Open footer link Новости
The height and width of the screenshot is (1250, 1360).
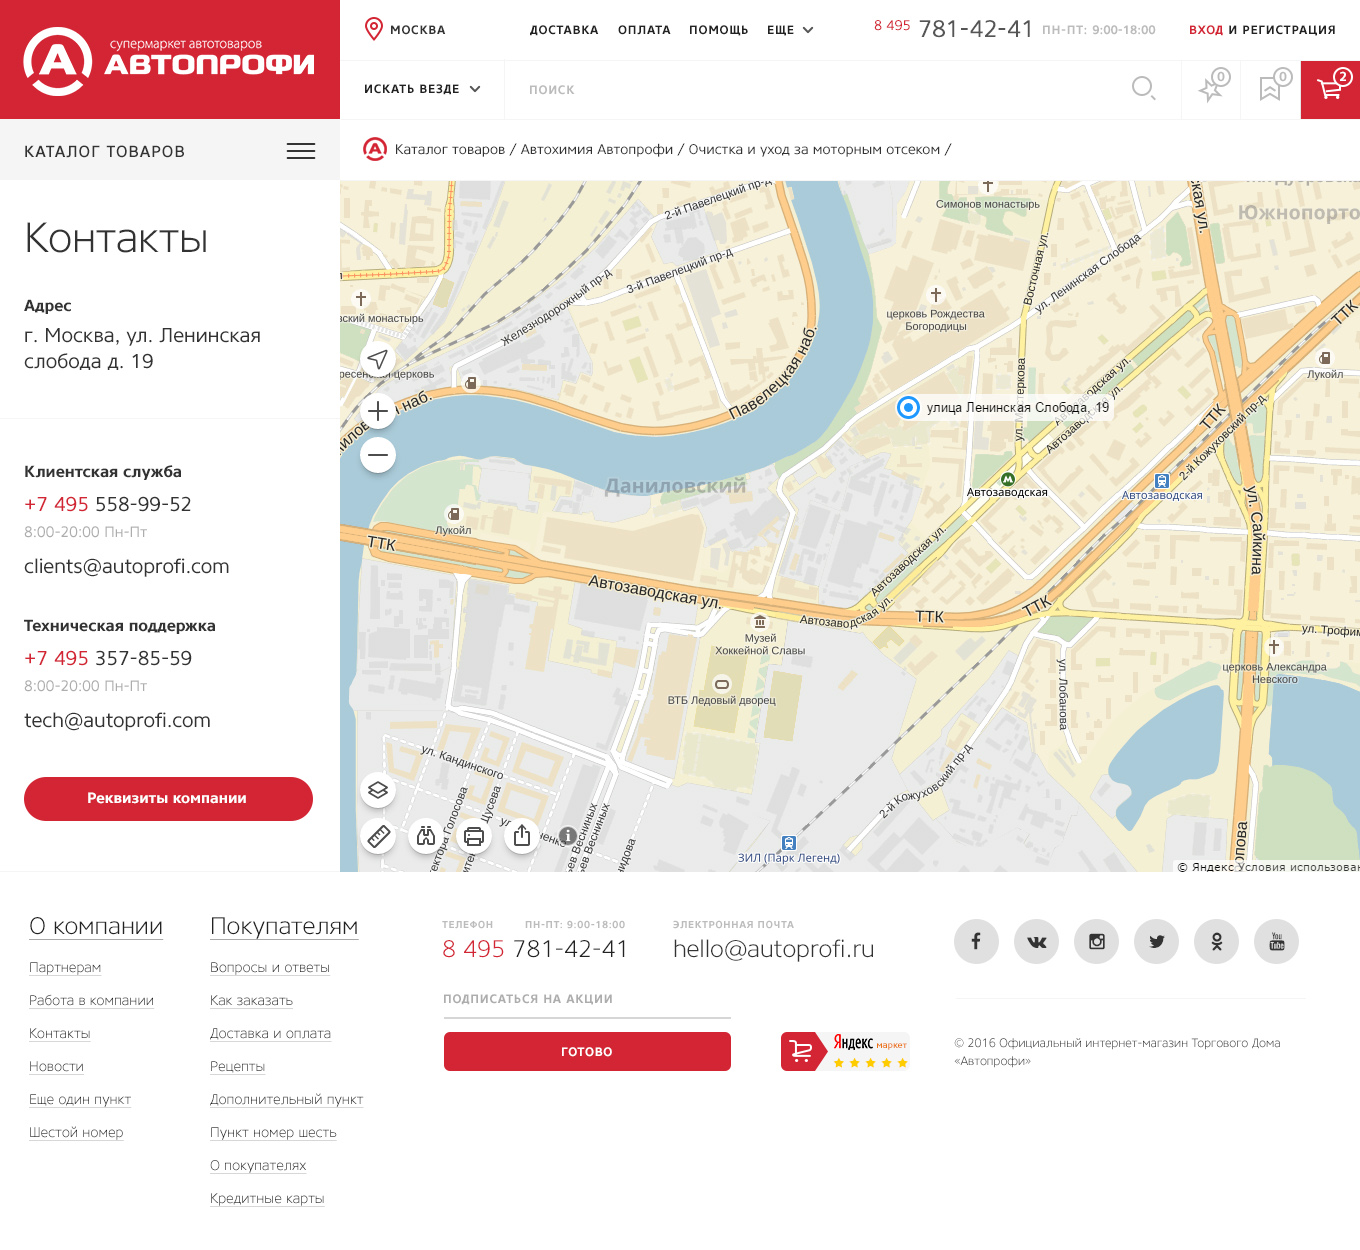point(56,1066)
